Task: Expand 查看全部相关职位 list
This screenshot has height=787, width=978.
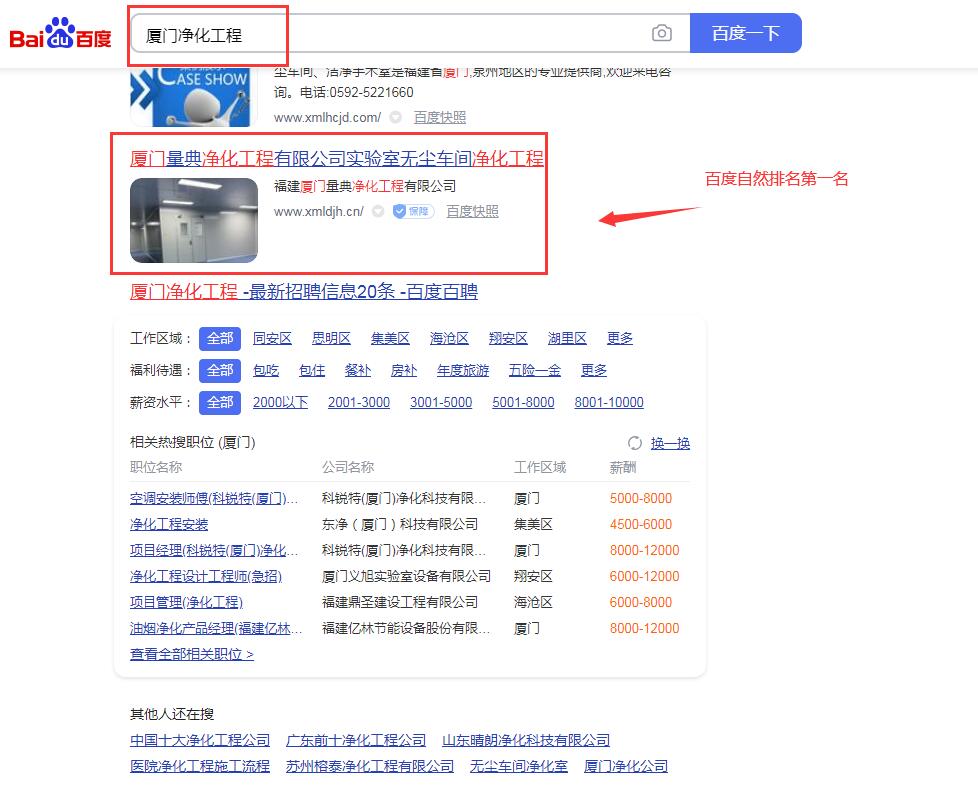Action: [192, 655]
